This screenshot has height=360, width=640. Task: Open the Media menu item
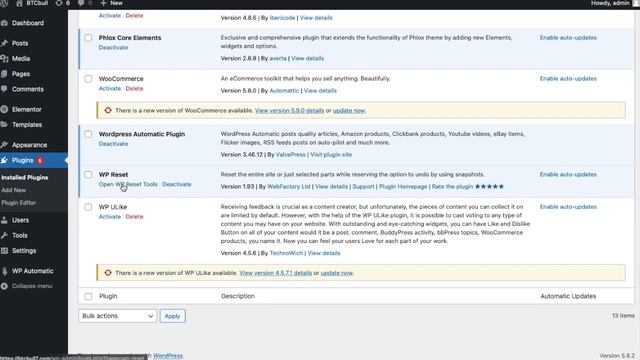pyautogui.click(x=21, y=59)
